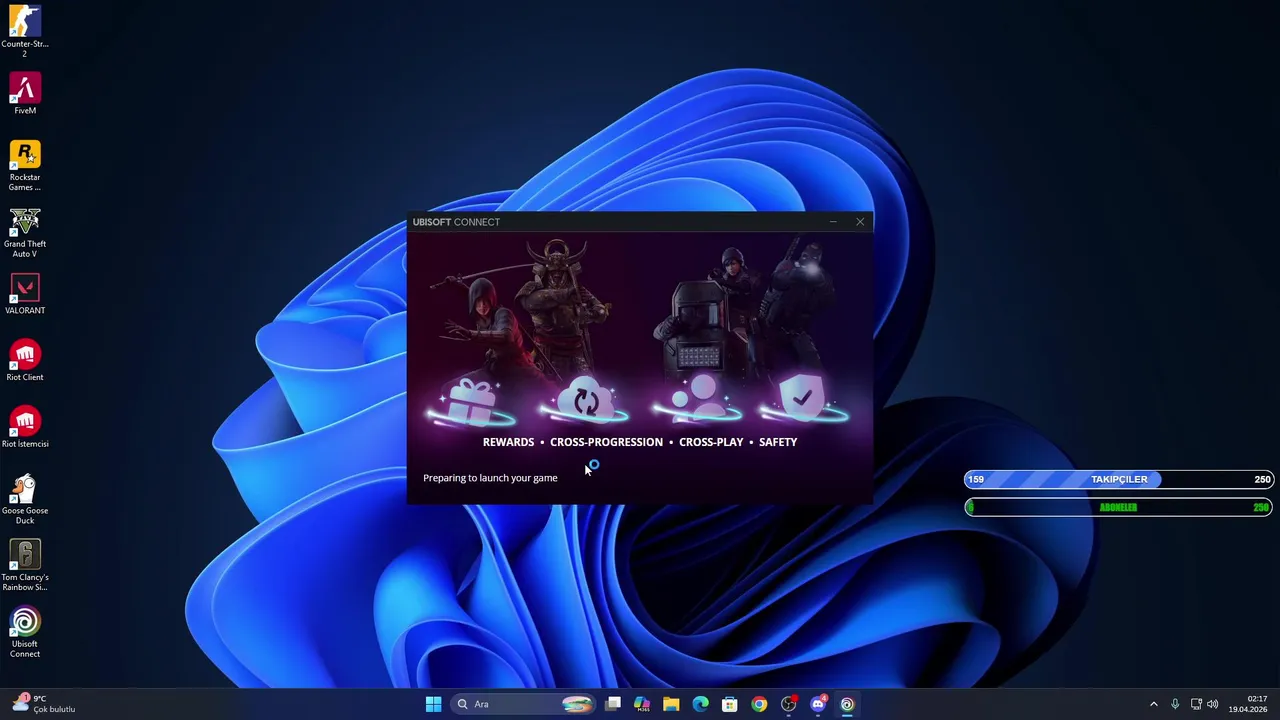Close the Ubisoft Connect launcher window
This screenshot has width=1280, height=720.
pyautogui.click(x=860, y=222)
